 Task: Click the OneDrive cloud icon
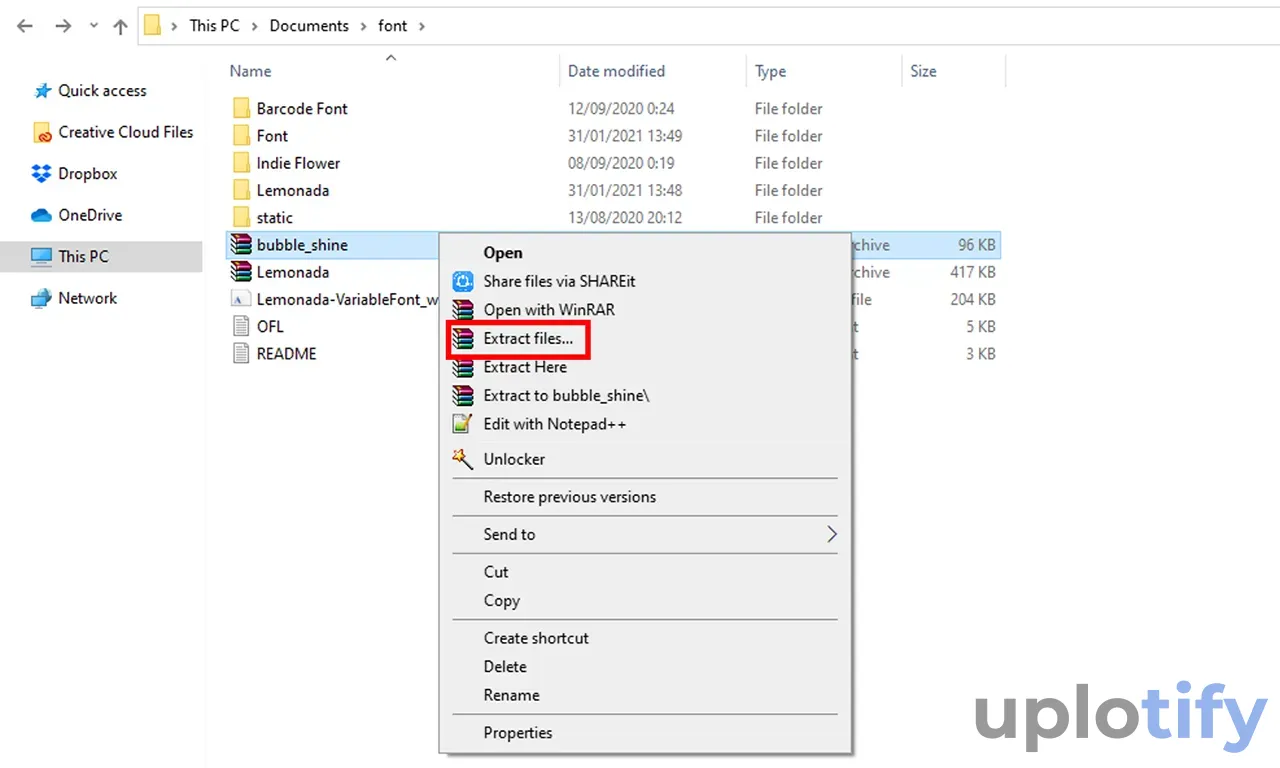[41, 215]
